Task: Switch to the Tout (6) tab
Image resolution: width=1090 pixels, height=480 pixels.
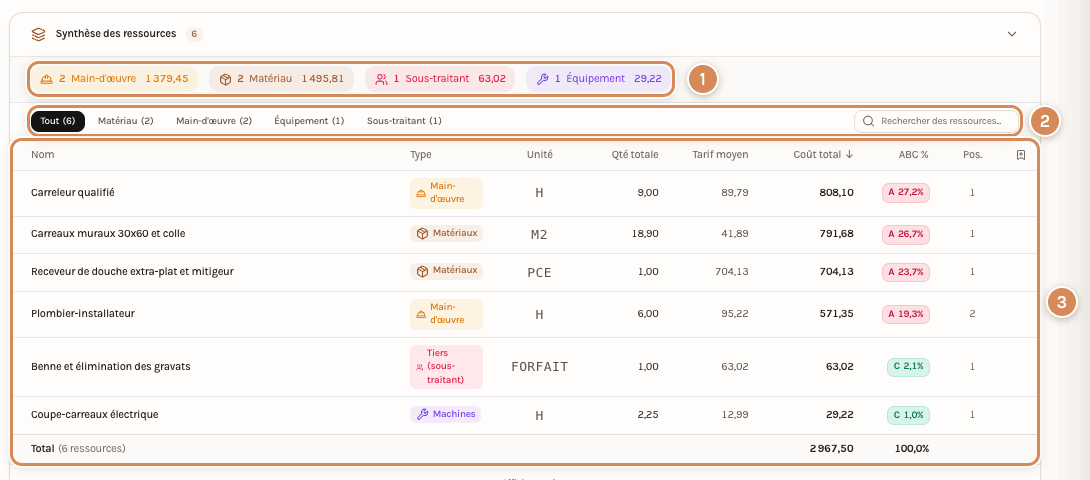Action: click(x=58, y=121)
